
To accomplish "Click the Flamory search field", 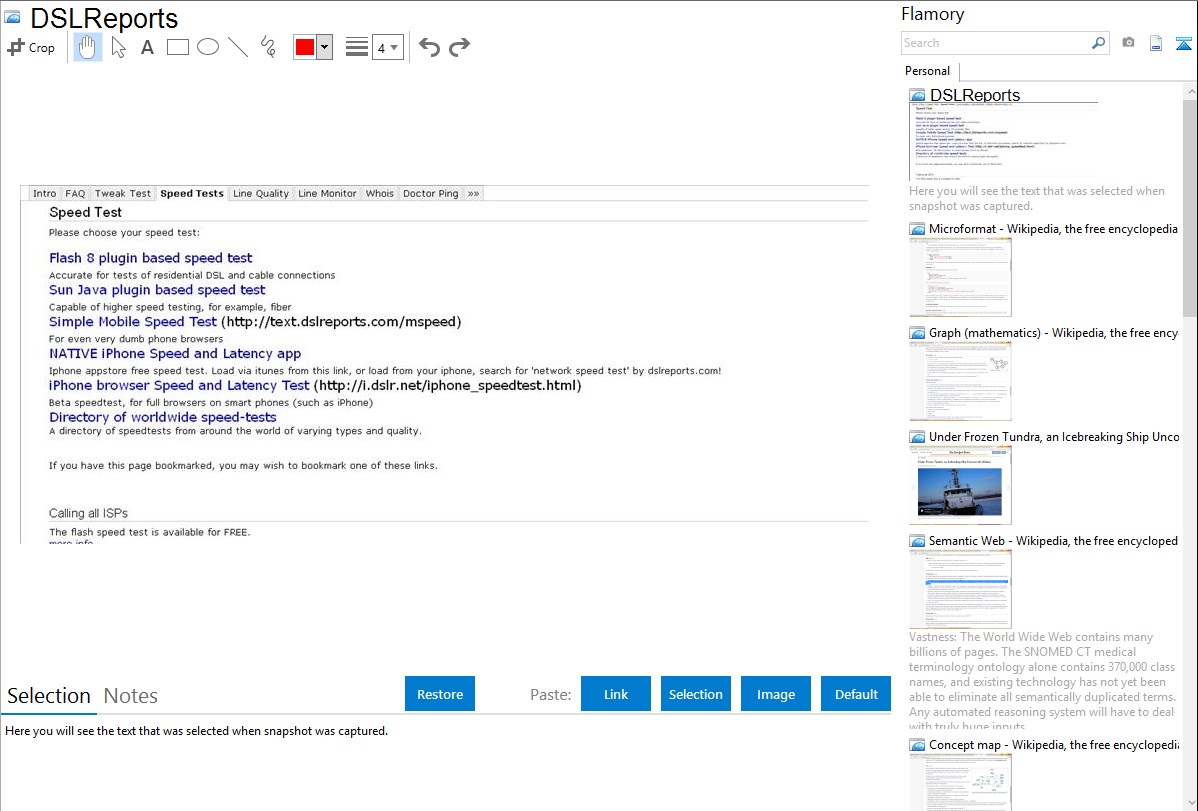I will point(996,43).
